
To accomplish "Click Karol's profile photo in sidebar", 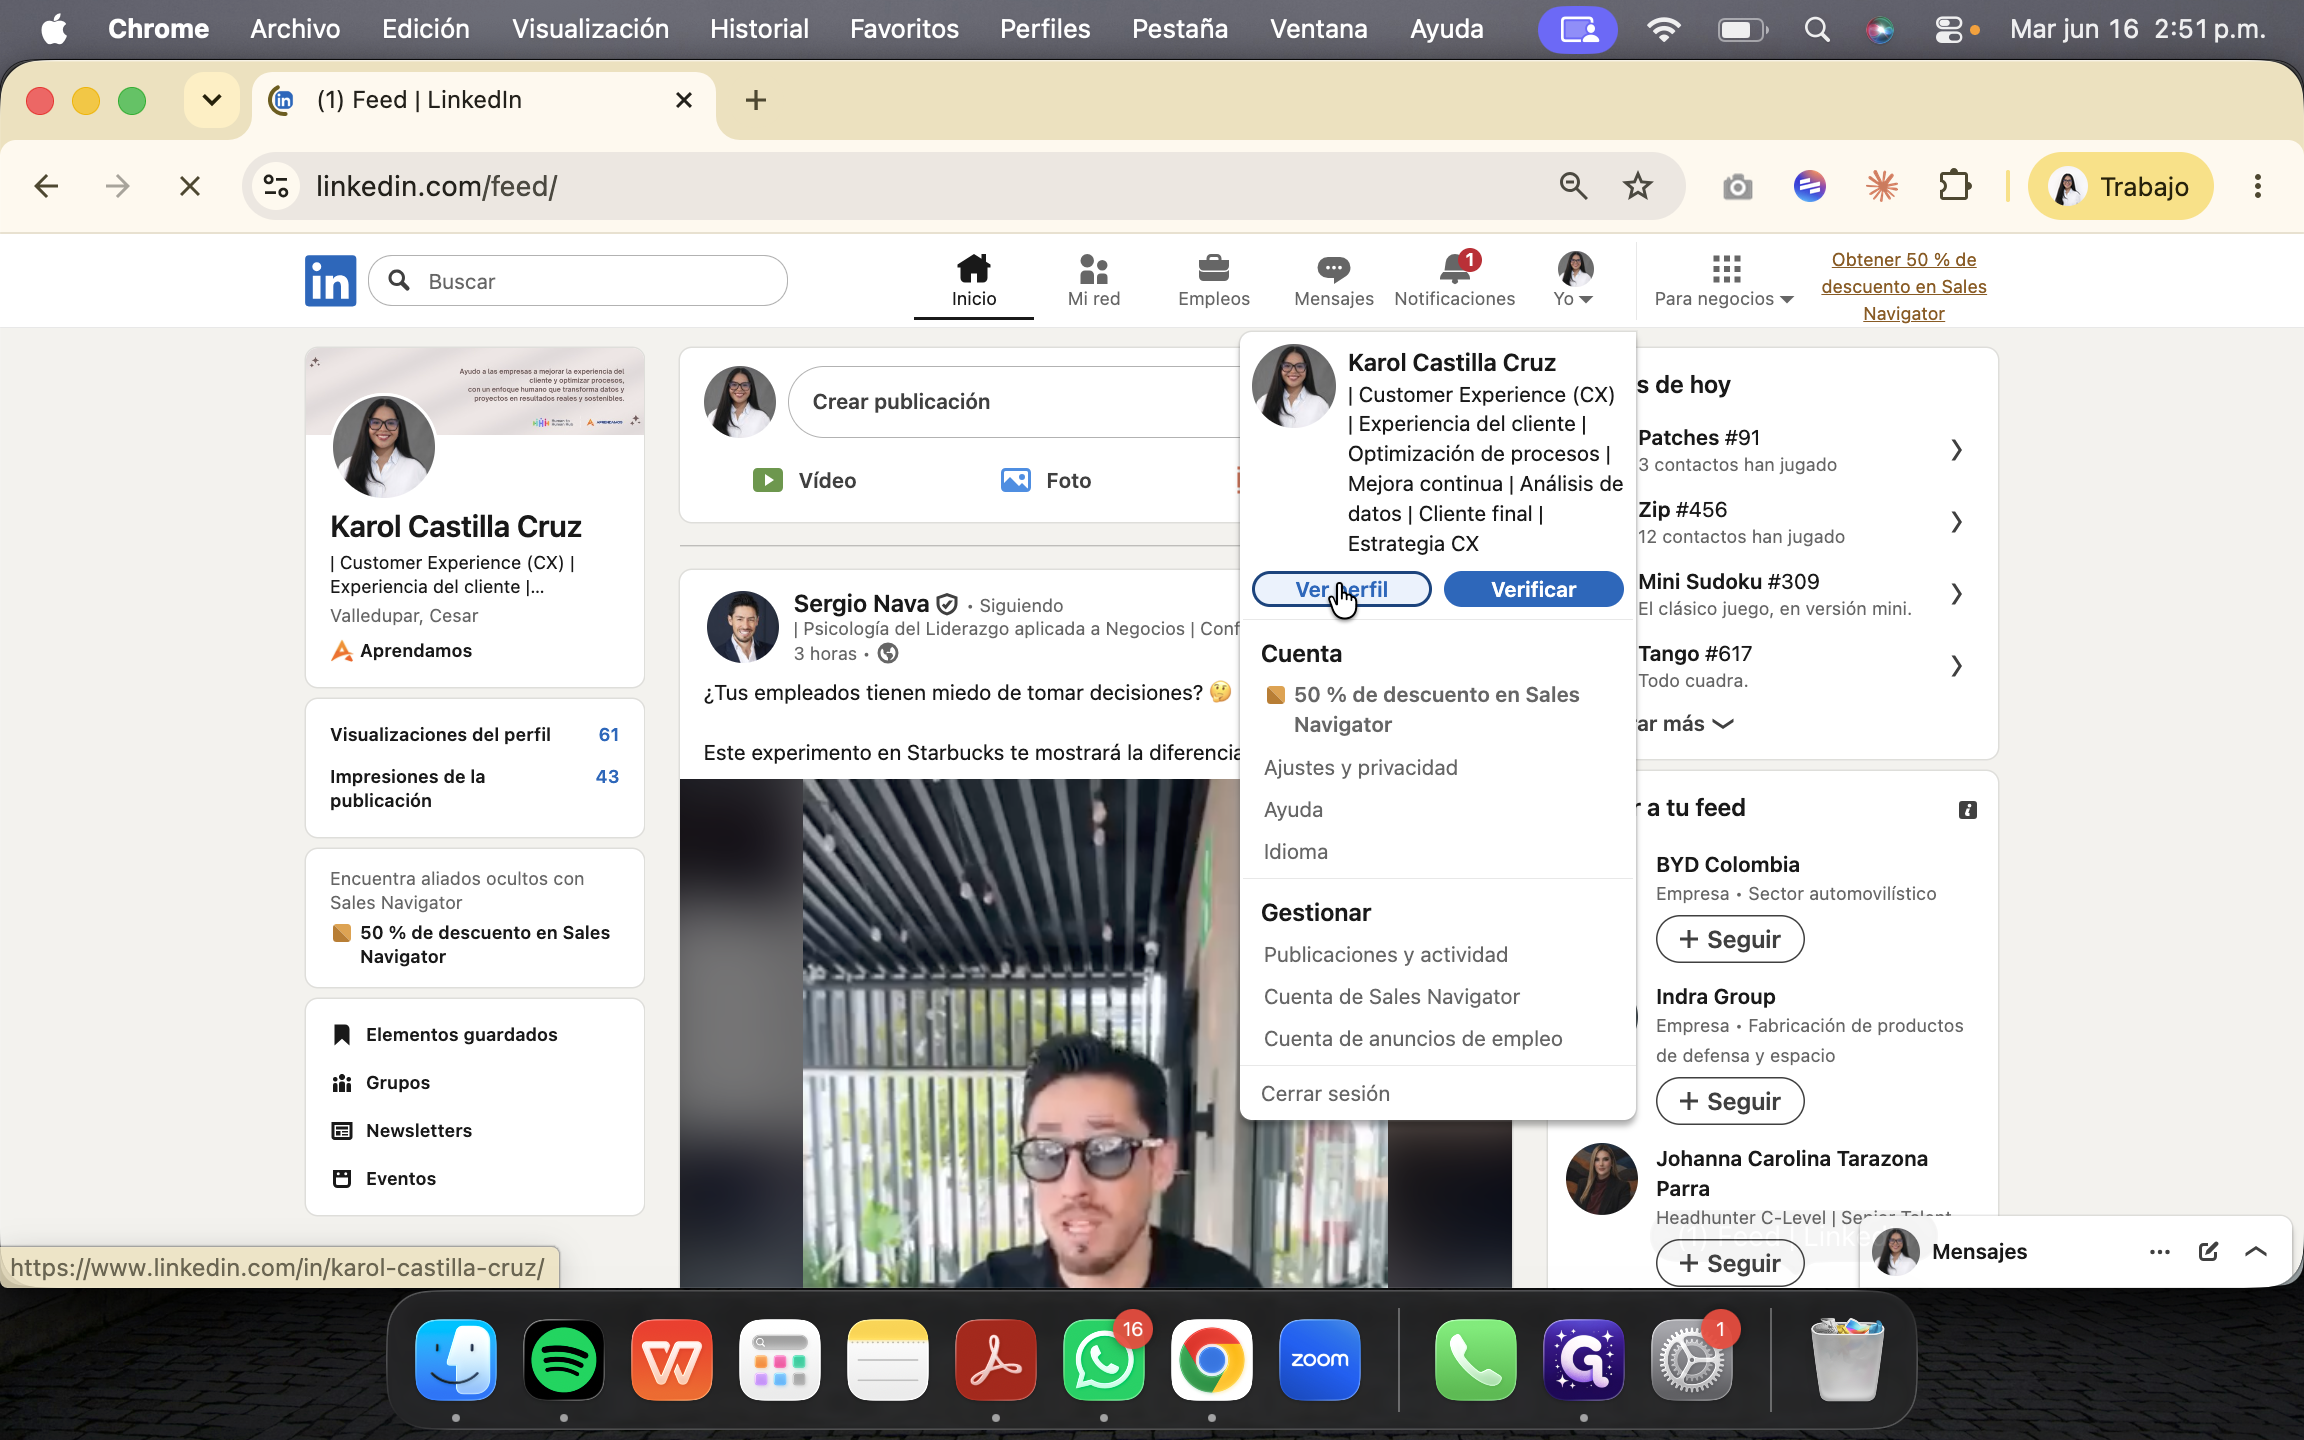I will 383,446.
